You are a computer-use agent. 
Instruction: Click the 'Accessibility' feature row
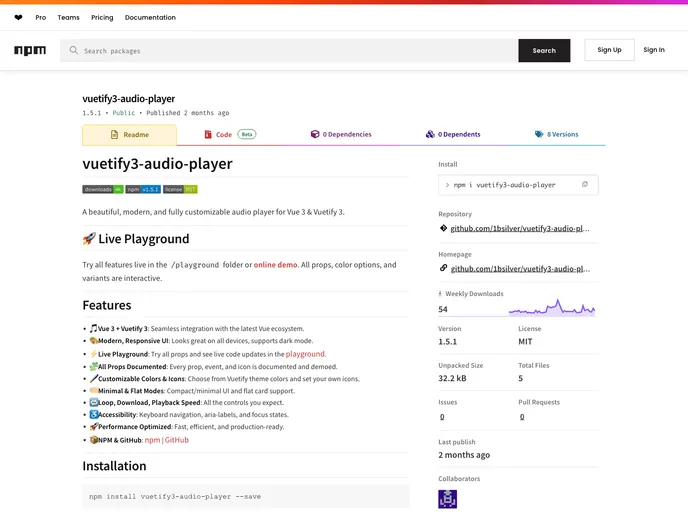189,414
